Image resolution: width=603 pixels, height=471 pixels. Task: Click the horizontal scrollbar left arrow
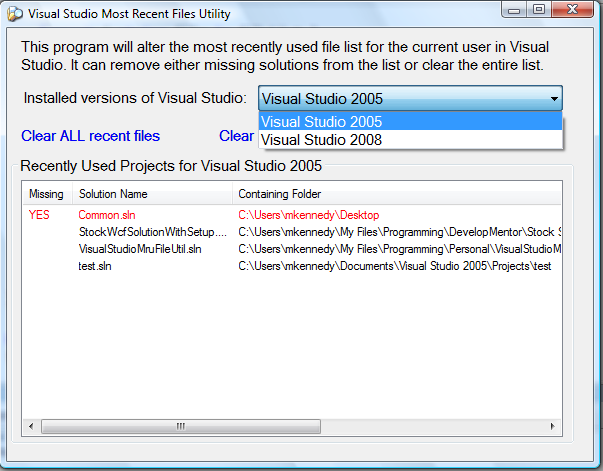[x=30, y=426]
